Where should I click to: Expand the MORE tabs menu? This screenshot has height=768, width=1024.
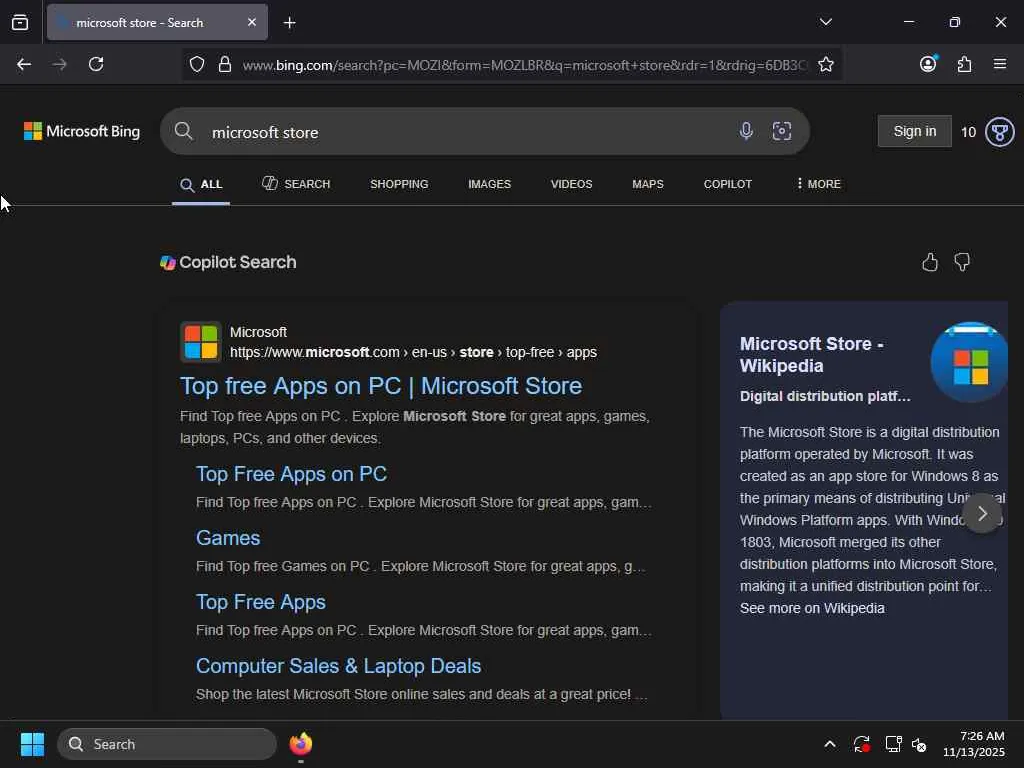[818, 184]
